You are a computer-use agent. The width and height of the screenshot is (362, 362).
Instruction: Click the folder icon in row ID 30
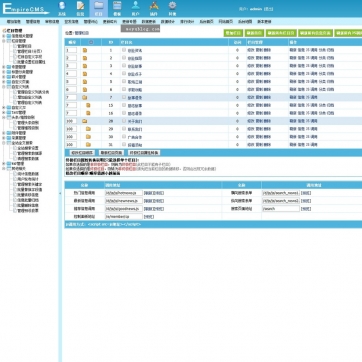(x=88, y=137)
